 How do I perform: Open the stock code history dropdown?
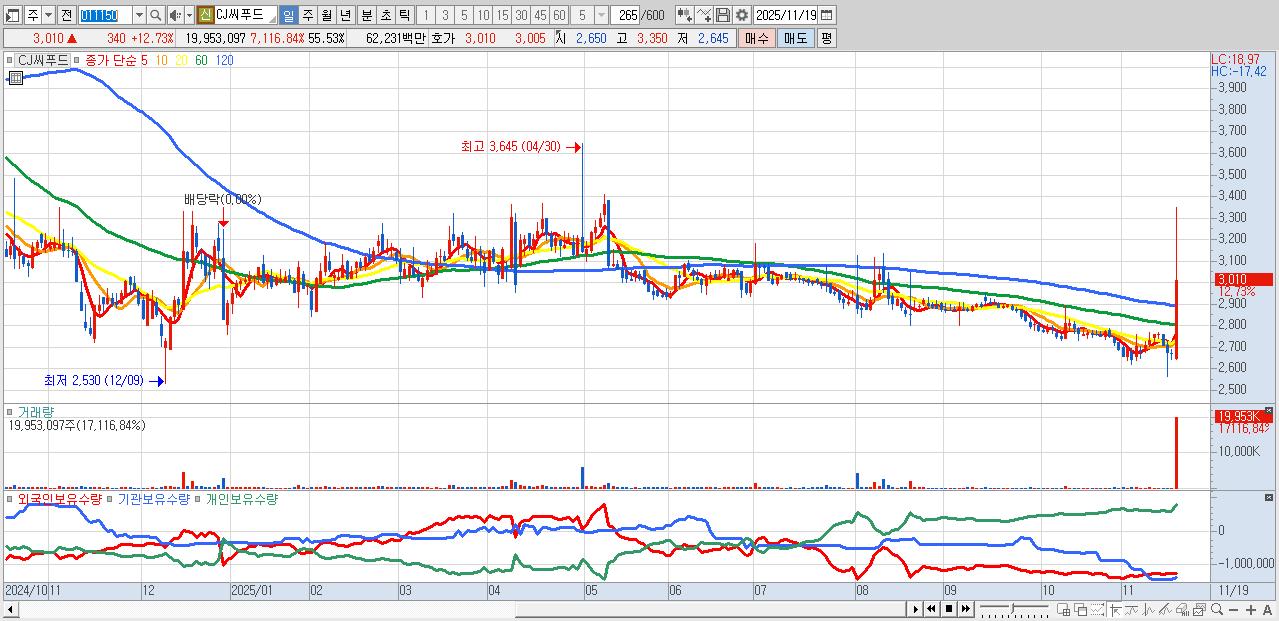tap(139, 15)
